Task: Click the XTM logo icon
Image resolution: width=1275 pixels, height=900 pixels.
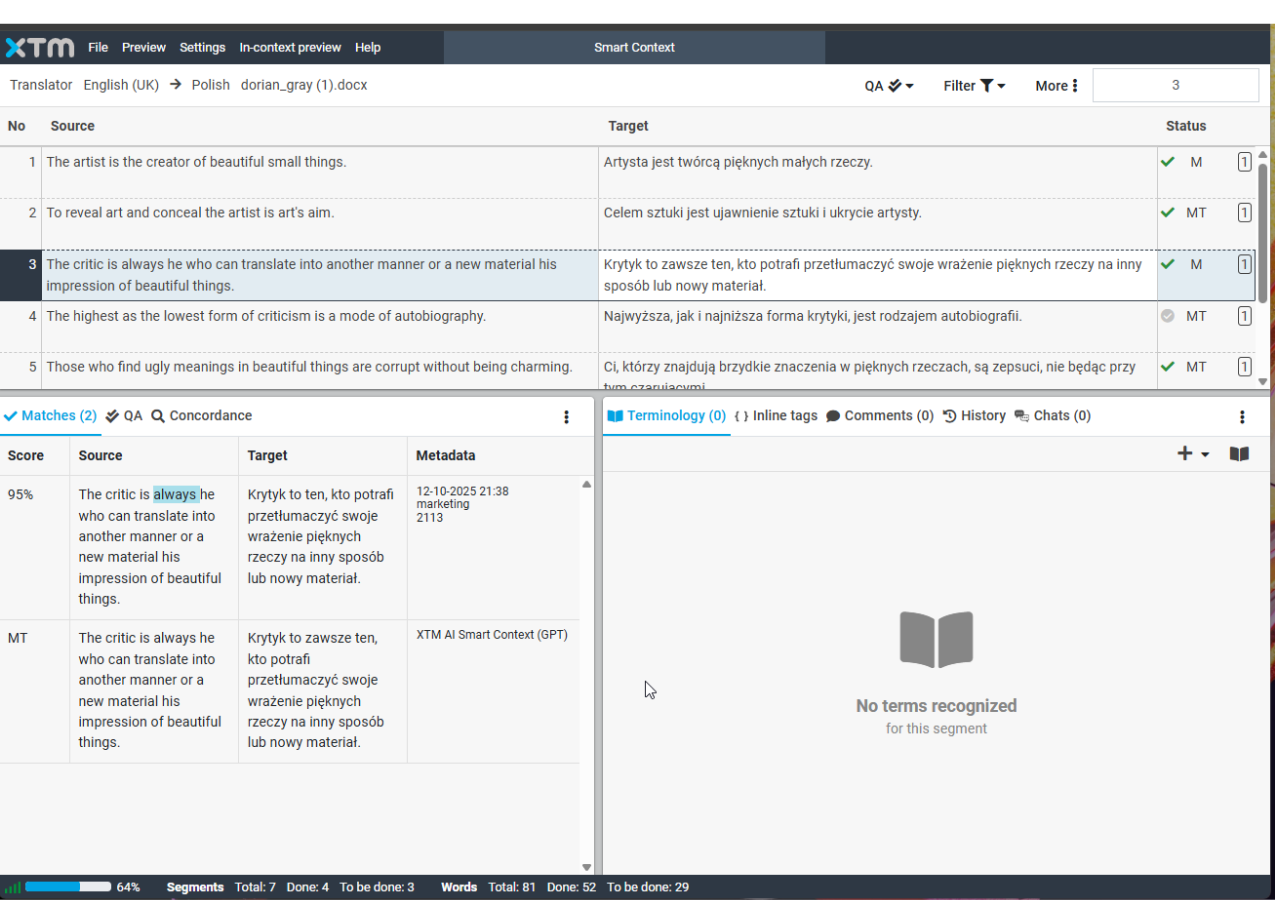Action: (x=40, y=47)
